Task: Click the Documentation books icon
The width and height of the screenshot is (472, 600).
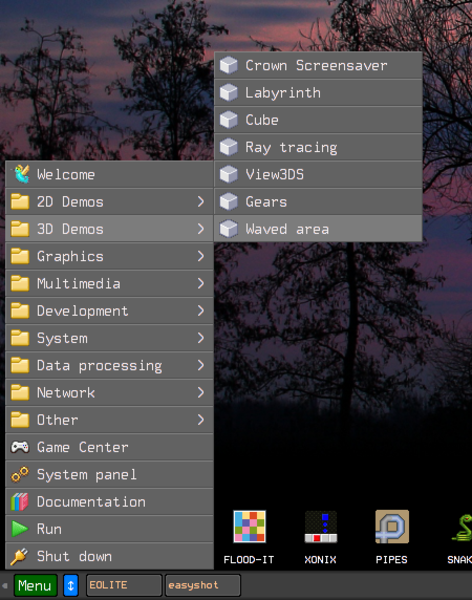Action: coord(20,502)
